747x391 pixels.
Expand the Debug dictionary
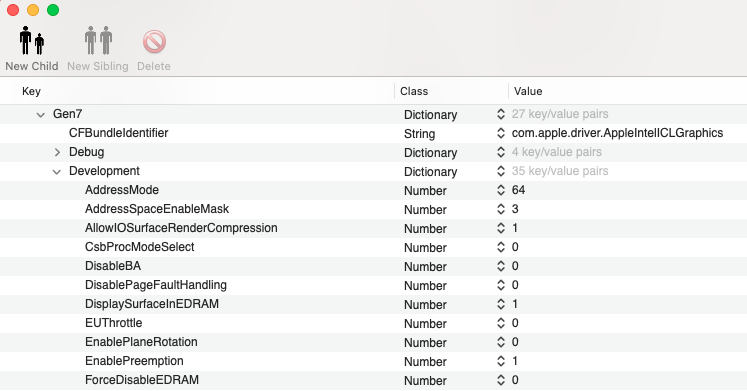coord(57,152)
